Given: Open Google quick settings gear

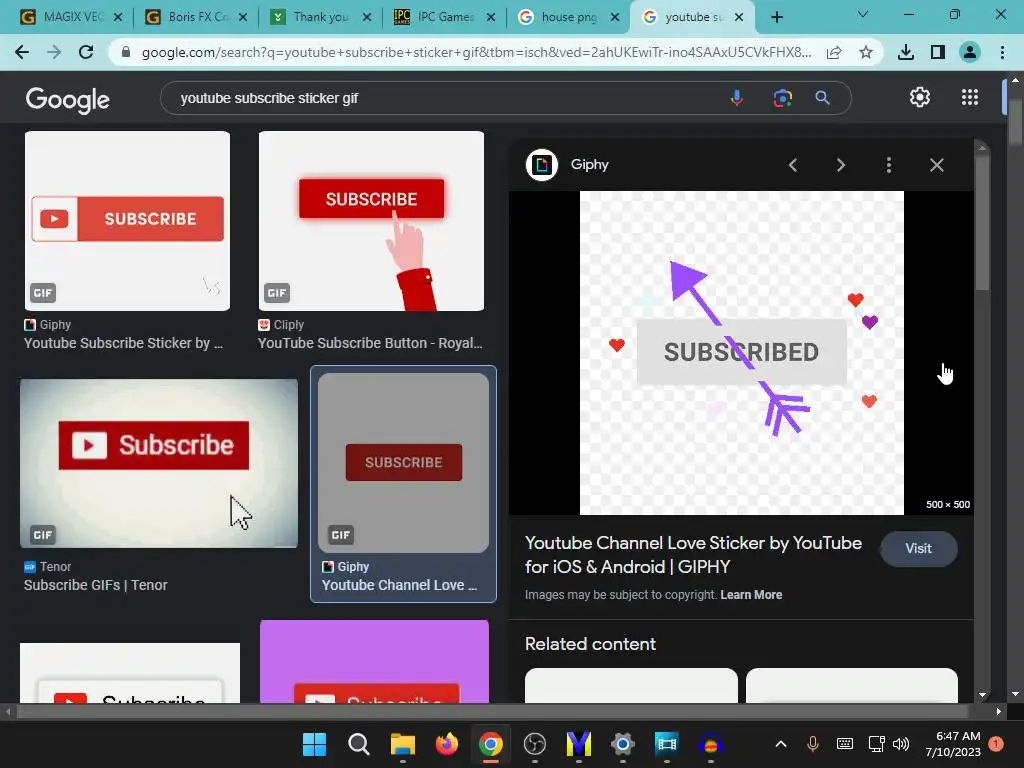Looking at the screenshot, I should 920,97.
